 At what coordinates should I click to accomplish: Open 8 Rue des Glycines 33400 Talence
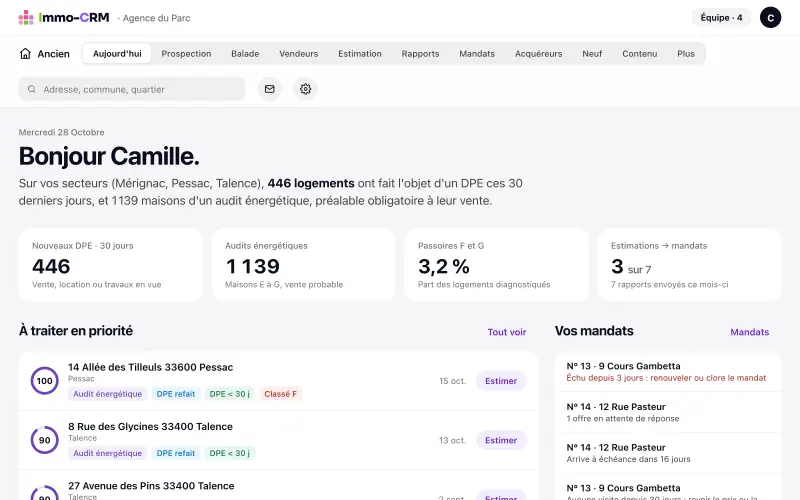point(150,427)
